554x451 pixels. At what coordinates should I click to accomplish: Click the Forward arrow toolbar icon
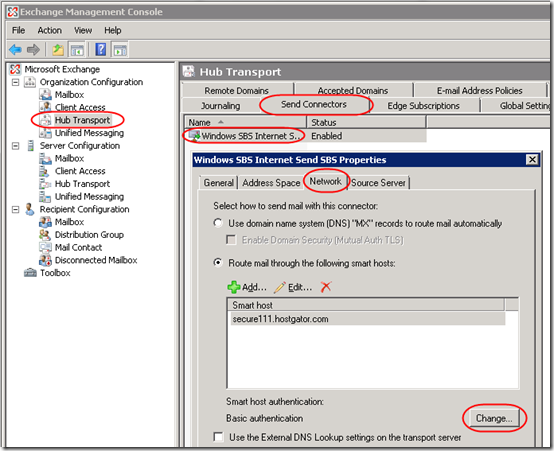[x=33, y=49]
